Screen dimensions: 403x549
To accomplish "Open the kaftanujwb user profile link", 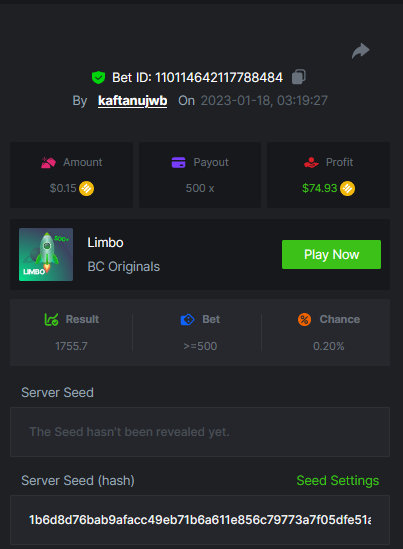I will click(132, 101).
